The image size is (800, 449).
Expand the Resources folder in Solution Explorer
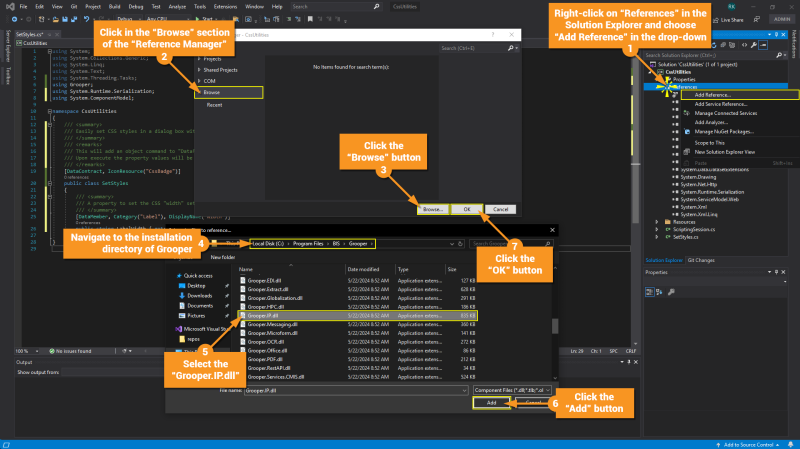click(x=657, y=222)
